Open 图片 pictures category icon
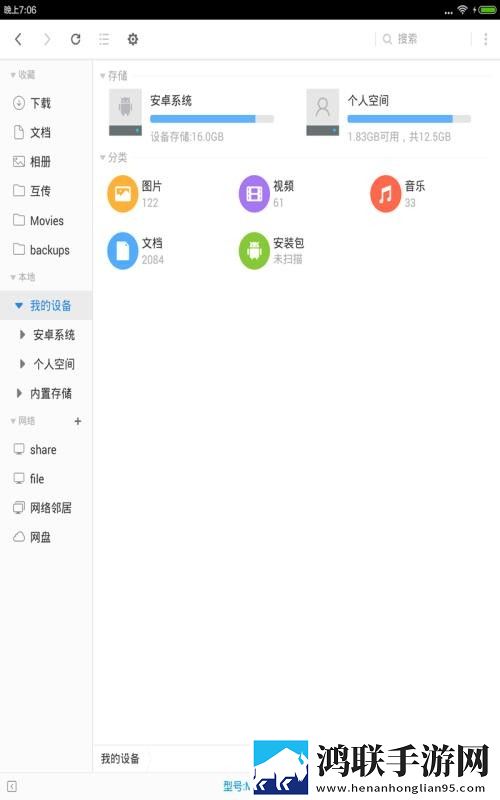The image size is (500, 800). (x=122, y=194)
